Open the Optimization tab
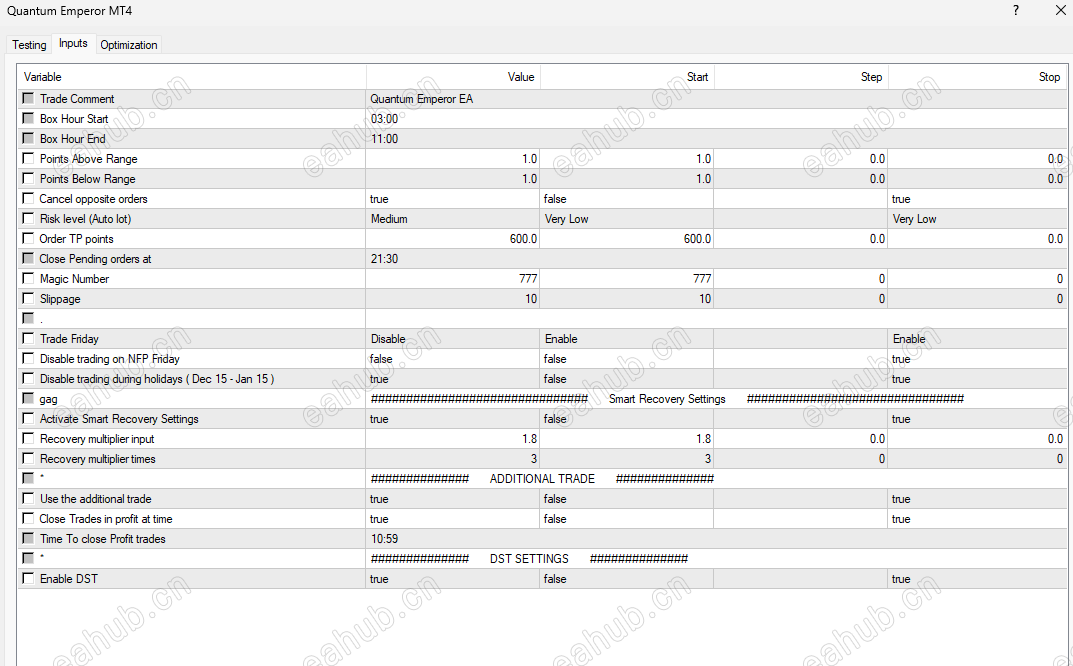This screenshot has width=1073, height=666. point(129,44)
